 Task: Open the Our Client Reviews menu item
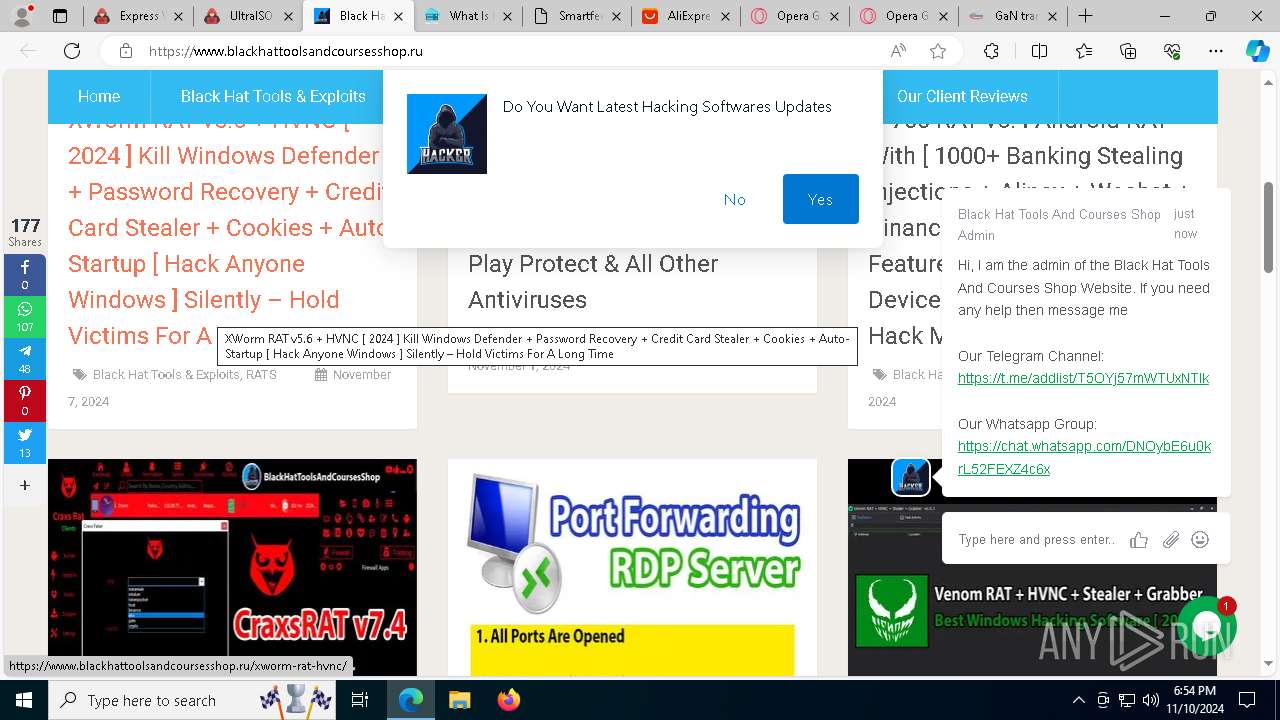[x=962, y=96]
